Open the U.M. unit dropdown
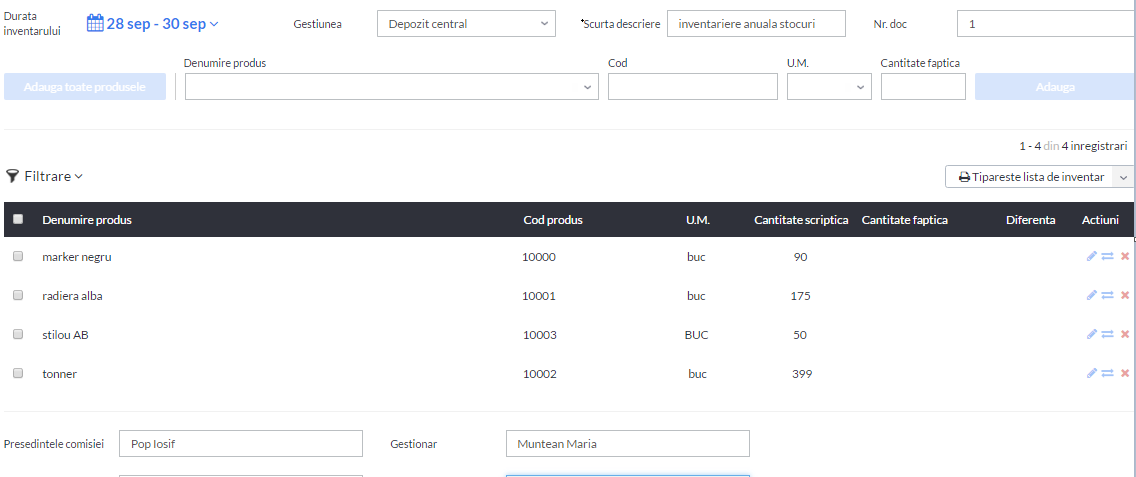The image size is (1136, 477). 830,87
